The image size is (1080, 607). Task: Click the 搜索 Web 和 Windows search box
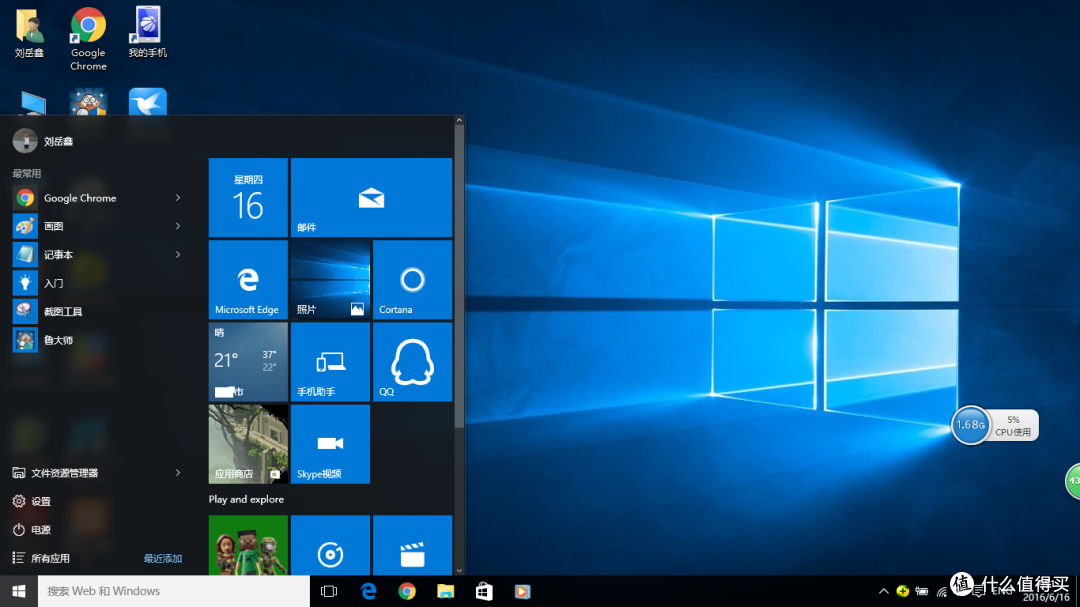(174, 591)
